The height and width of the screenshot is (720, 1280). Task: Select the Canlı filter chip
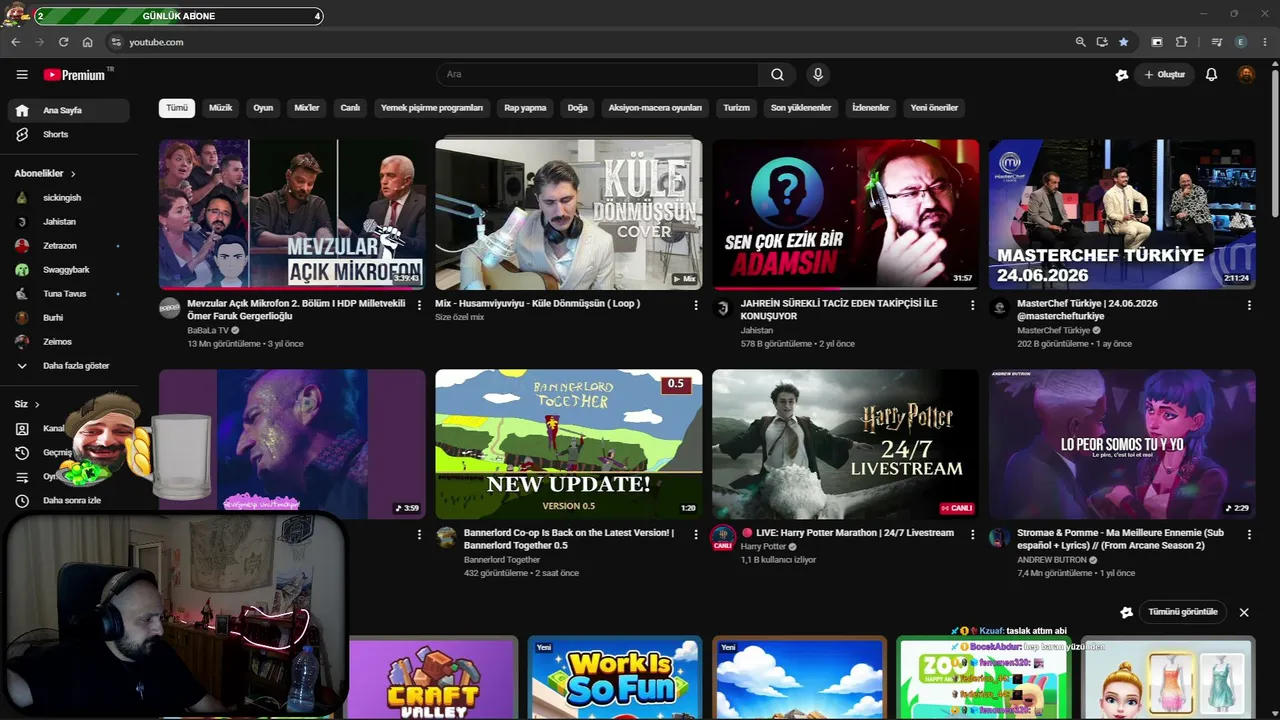click(x=350, y=108)
